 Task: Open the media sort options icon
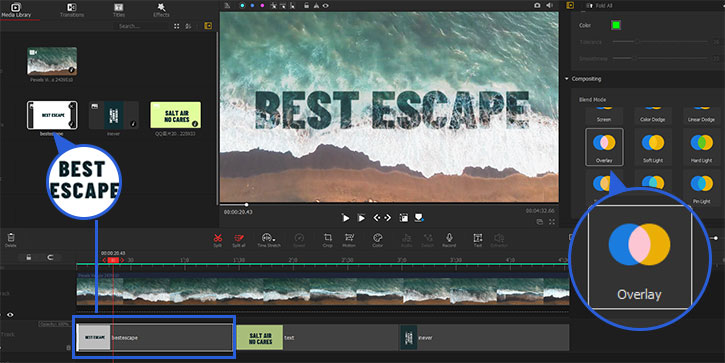[188, 26]
